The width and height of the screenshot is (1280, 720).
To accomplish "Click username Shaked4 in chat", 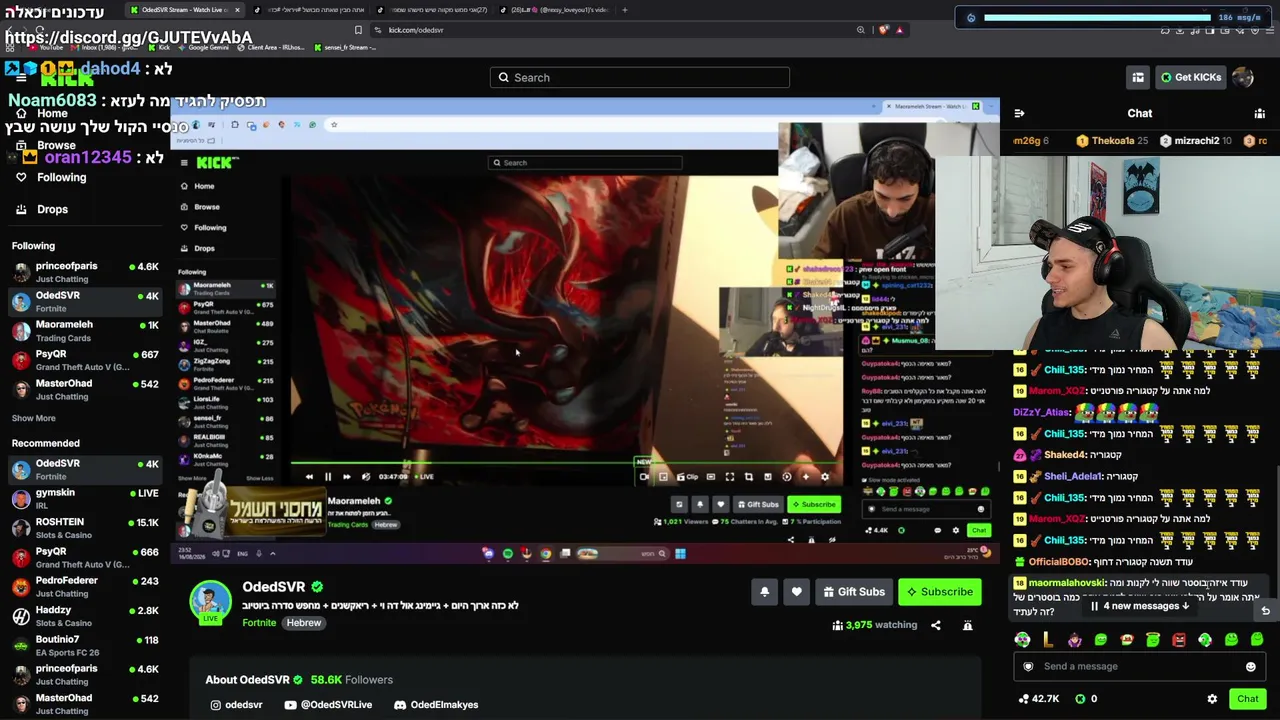I will [x=1064, y=455].
